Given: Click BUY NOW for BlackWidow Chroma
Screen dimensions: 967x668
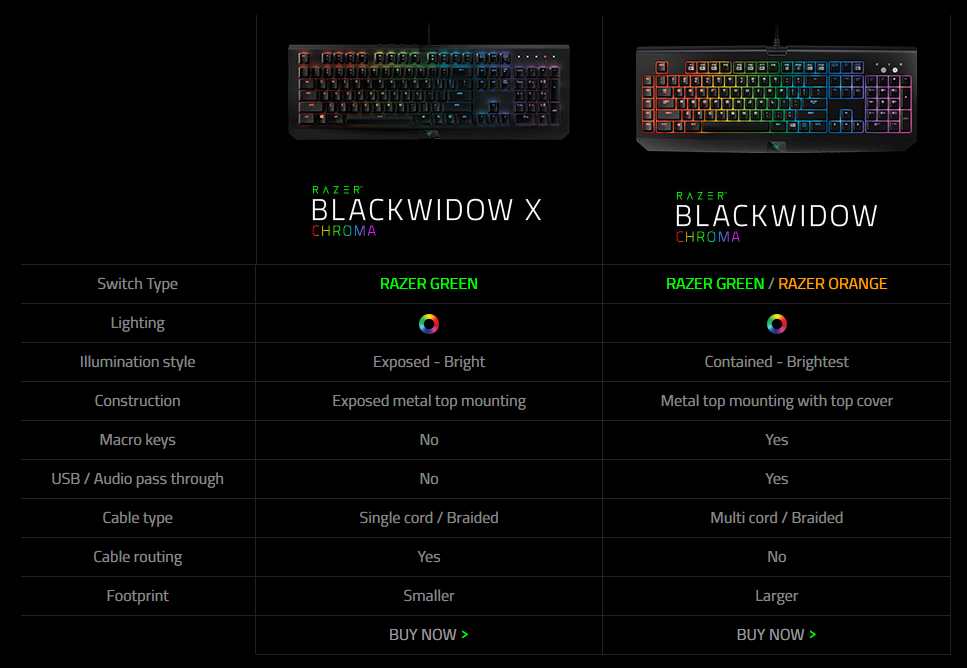Looking at the screenshot, I should pos(770,635).
